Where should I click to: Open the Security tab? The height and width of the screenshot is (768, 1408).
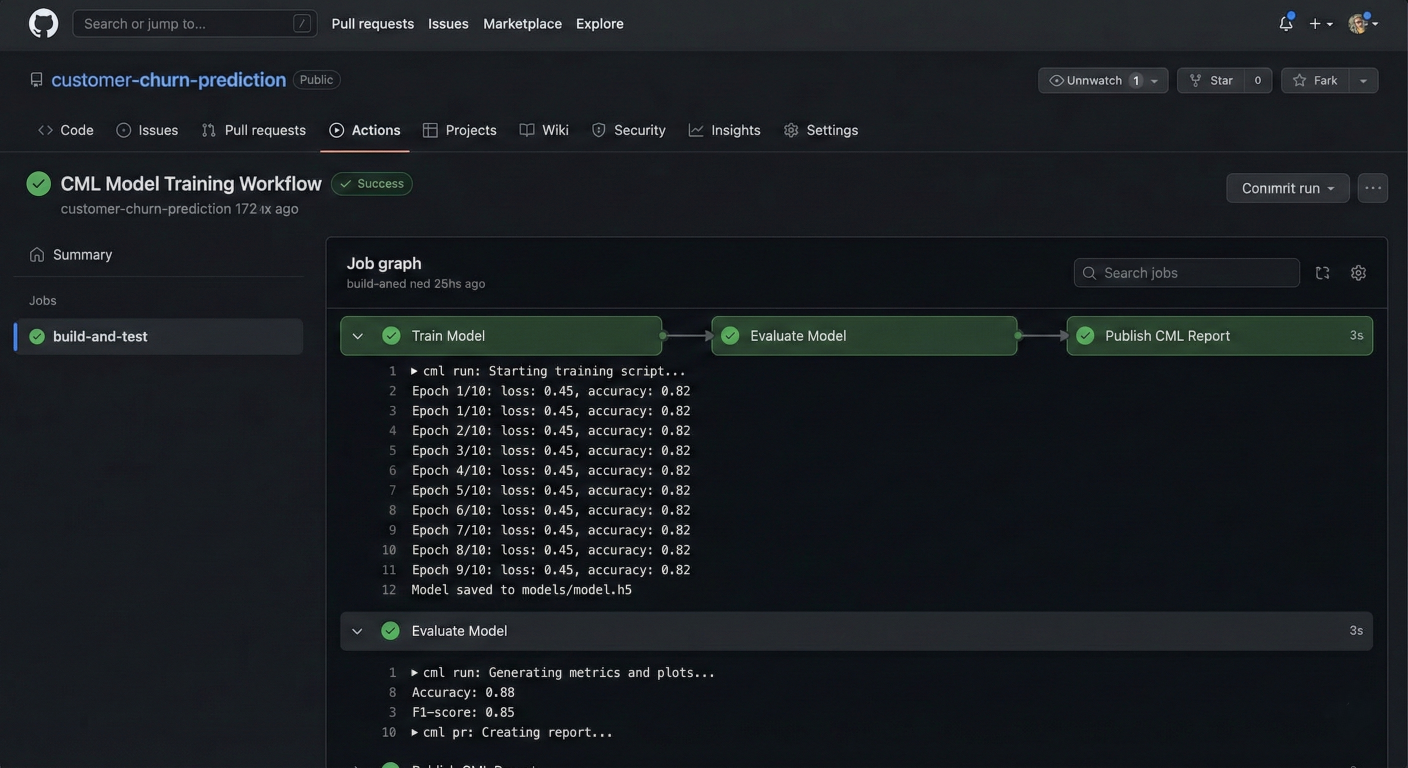(628, 130)
